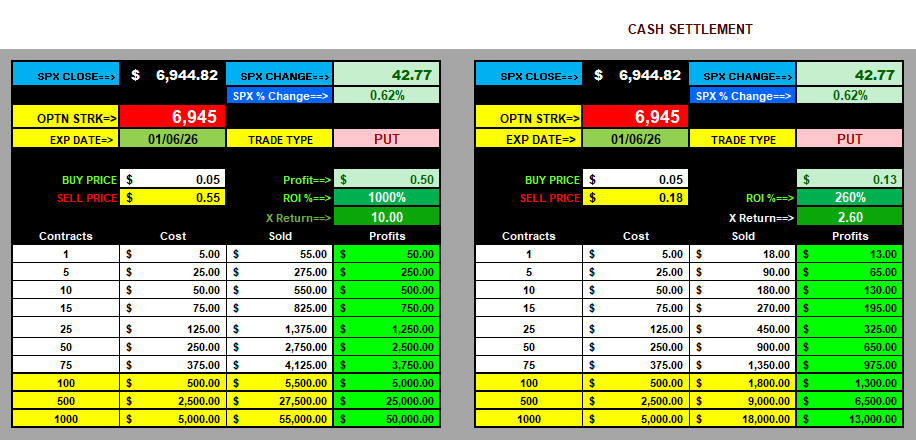Image resolution: width=916 pixels, height=440 pixels.
Task: Select the sell price cell showing 0.55
Action: pos(172,198)
